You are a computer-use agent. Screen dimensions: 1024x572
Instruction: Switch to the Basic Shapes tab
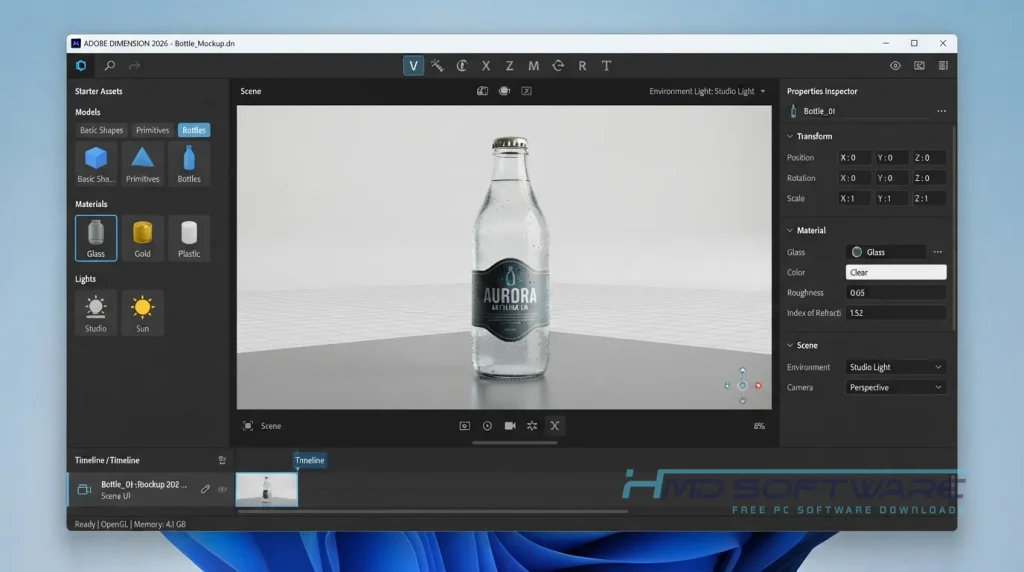point(101,130)
